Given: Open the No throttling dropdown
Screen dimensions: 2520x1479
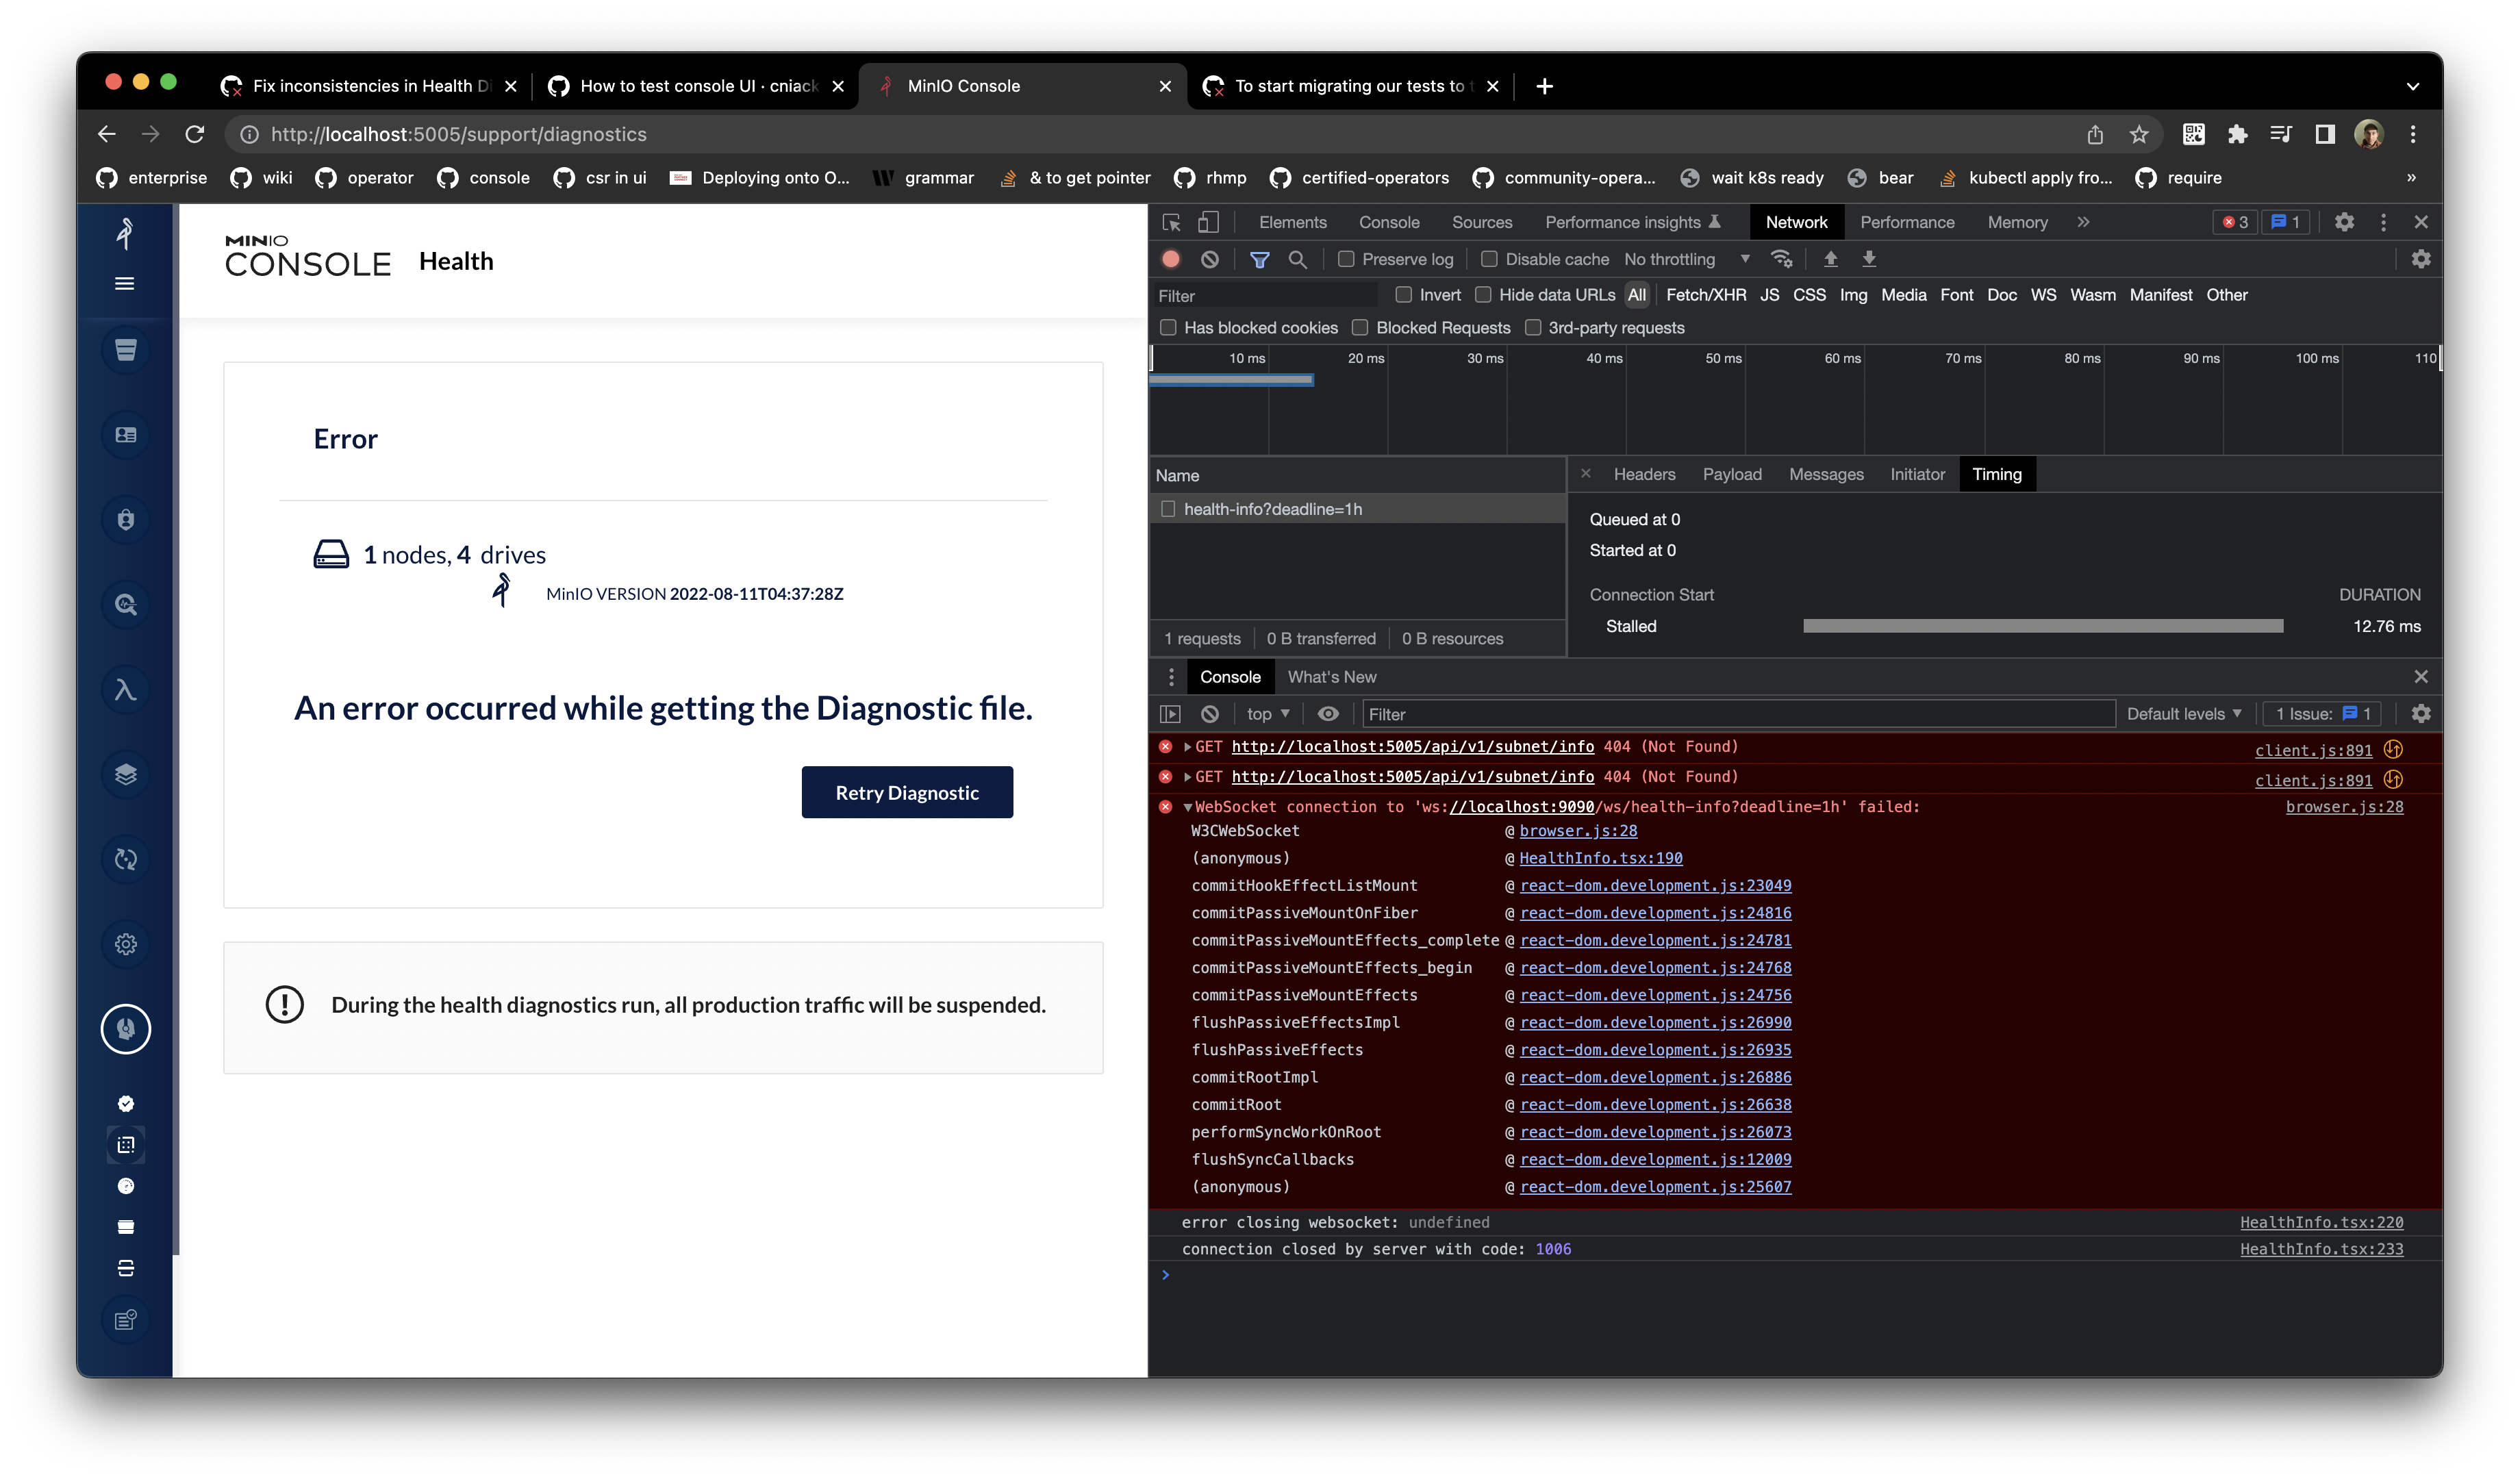Looking at the screenshot, I should 1686,260.
